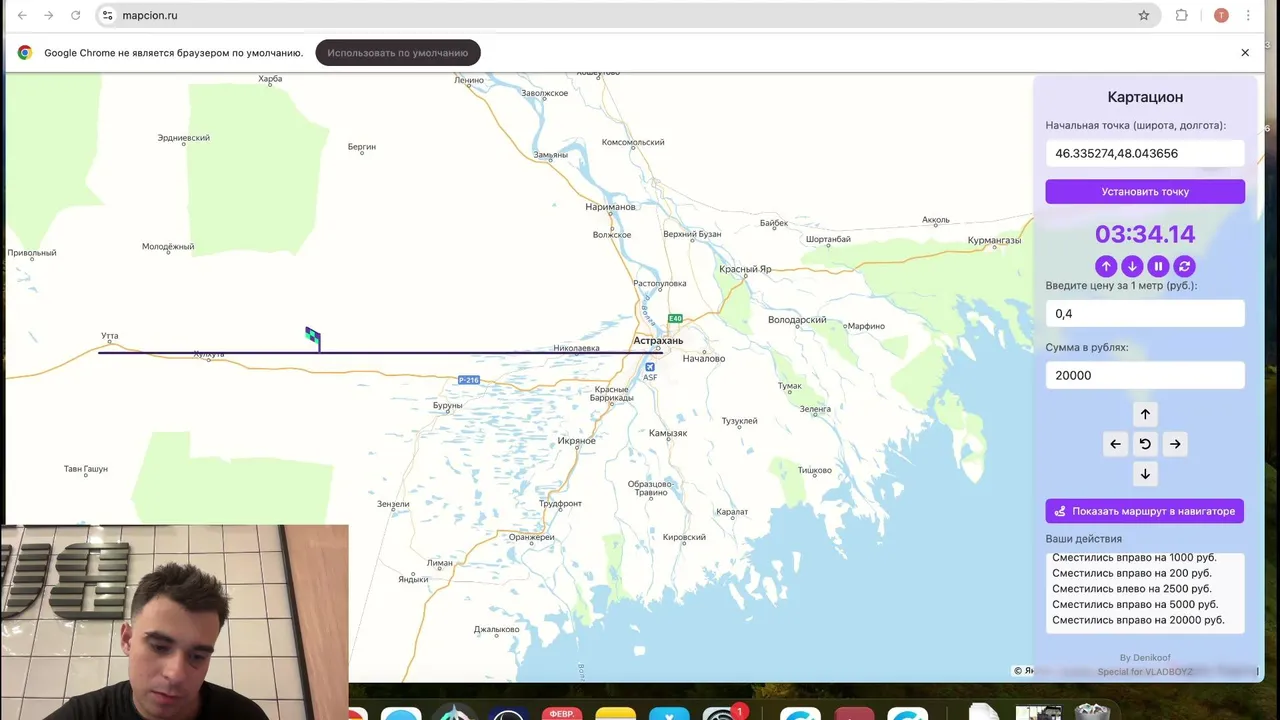The height and width of the screenshot is (720, 1280).
Task: Bookmark this page with the star icon
Action: [x=1144, y=15]
